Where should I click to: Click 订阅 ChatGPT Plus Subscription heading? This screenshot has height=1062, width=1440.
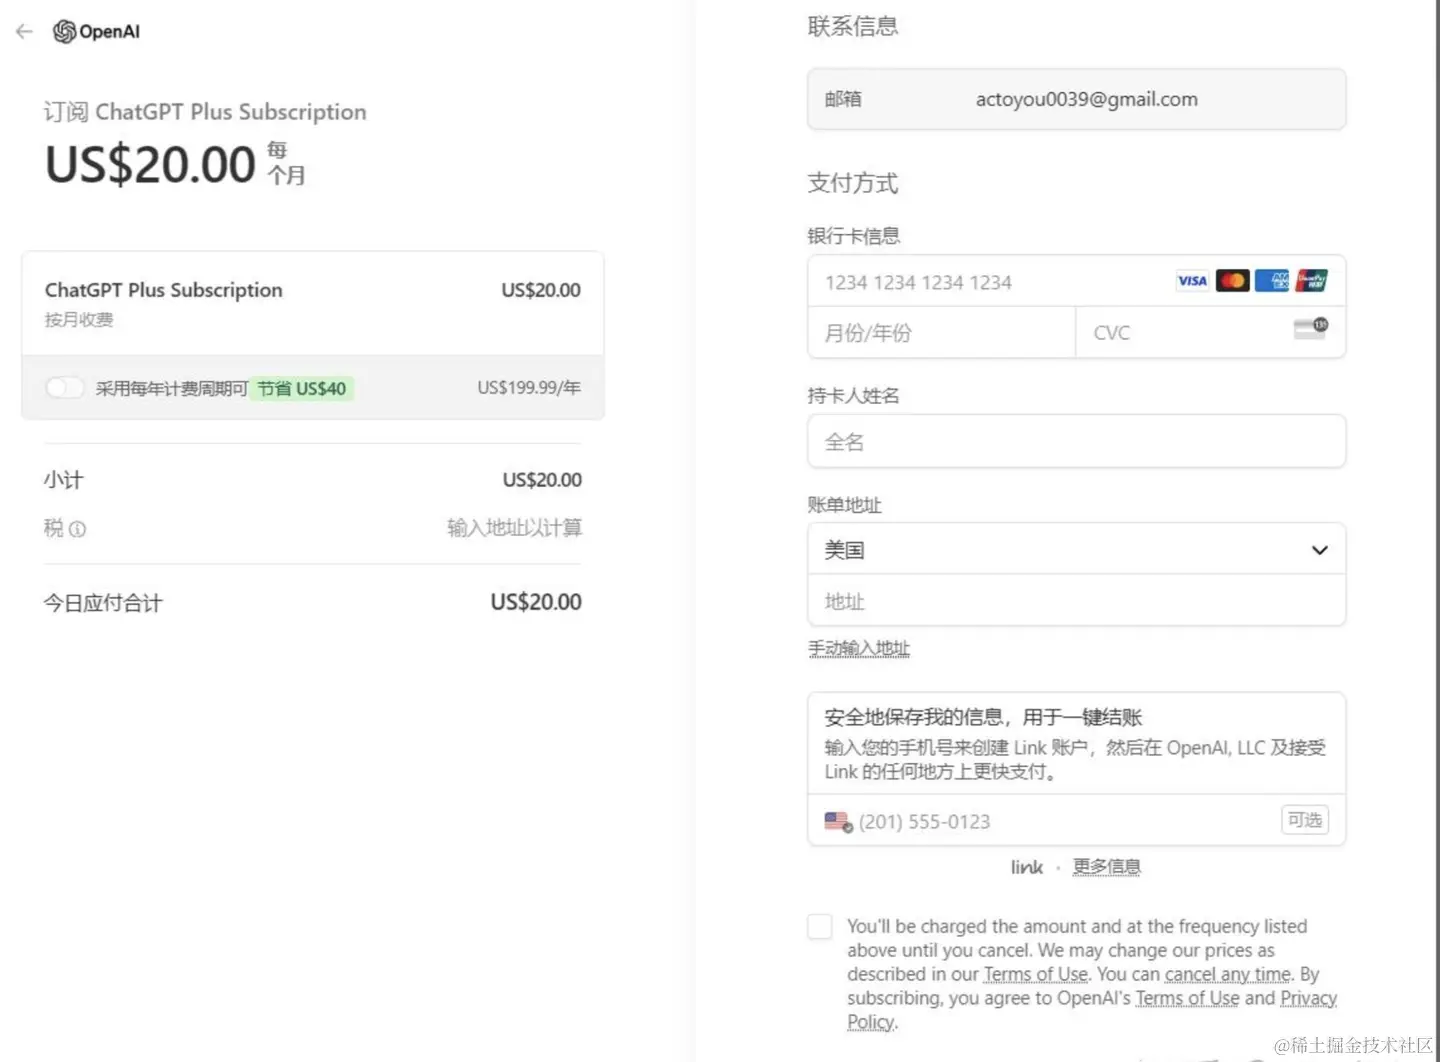(205, 112)
